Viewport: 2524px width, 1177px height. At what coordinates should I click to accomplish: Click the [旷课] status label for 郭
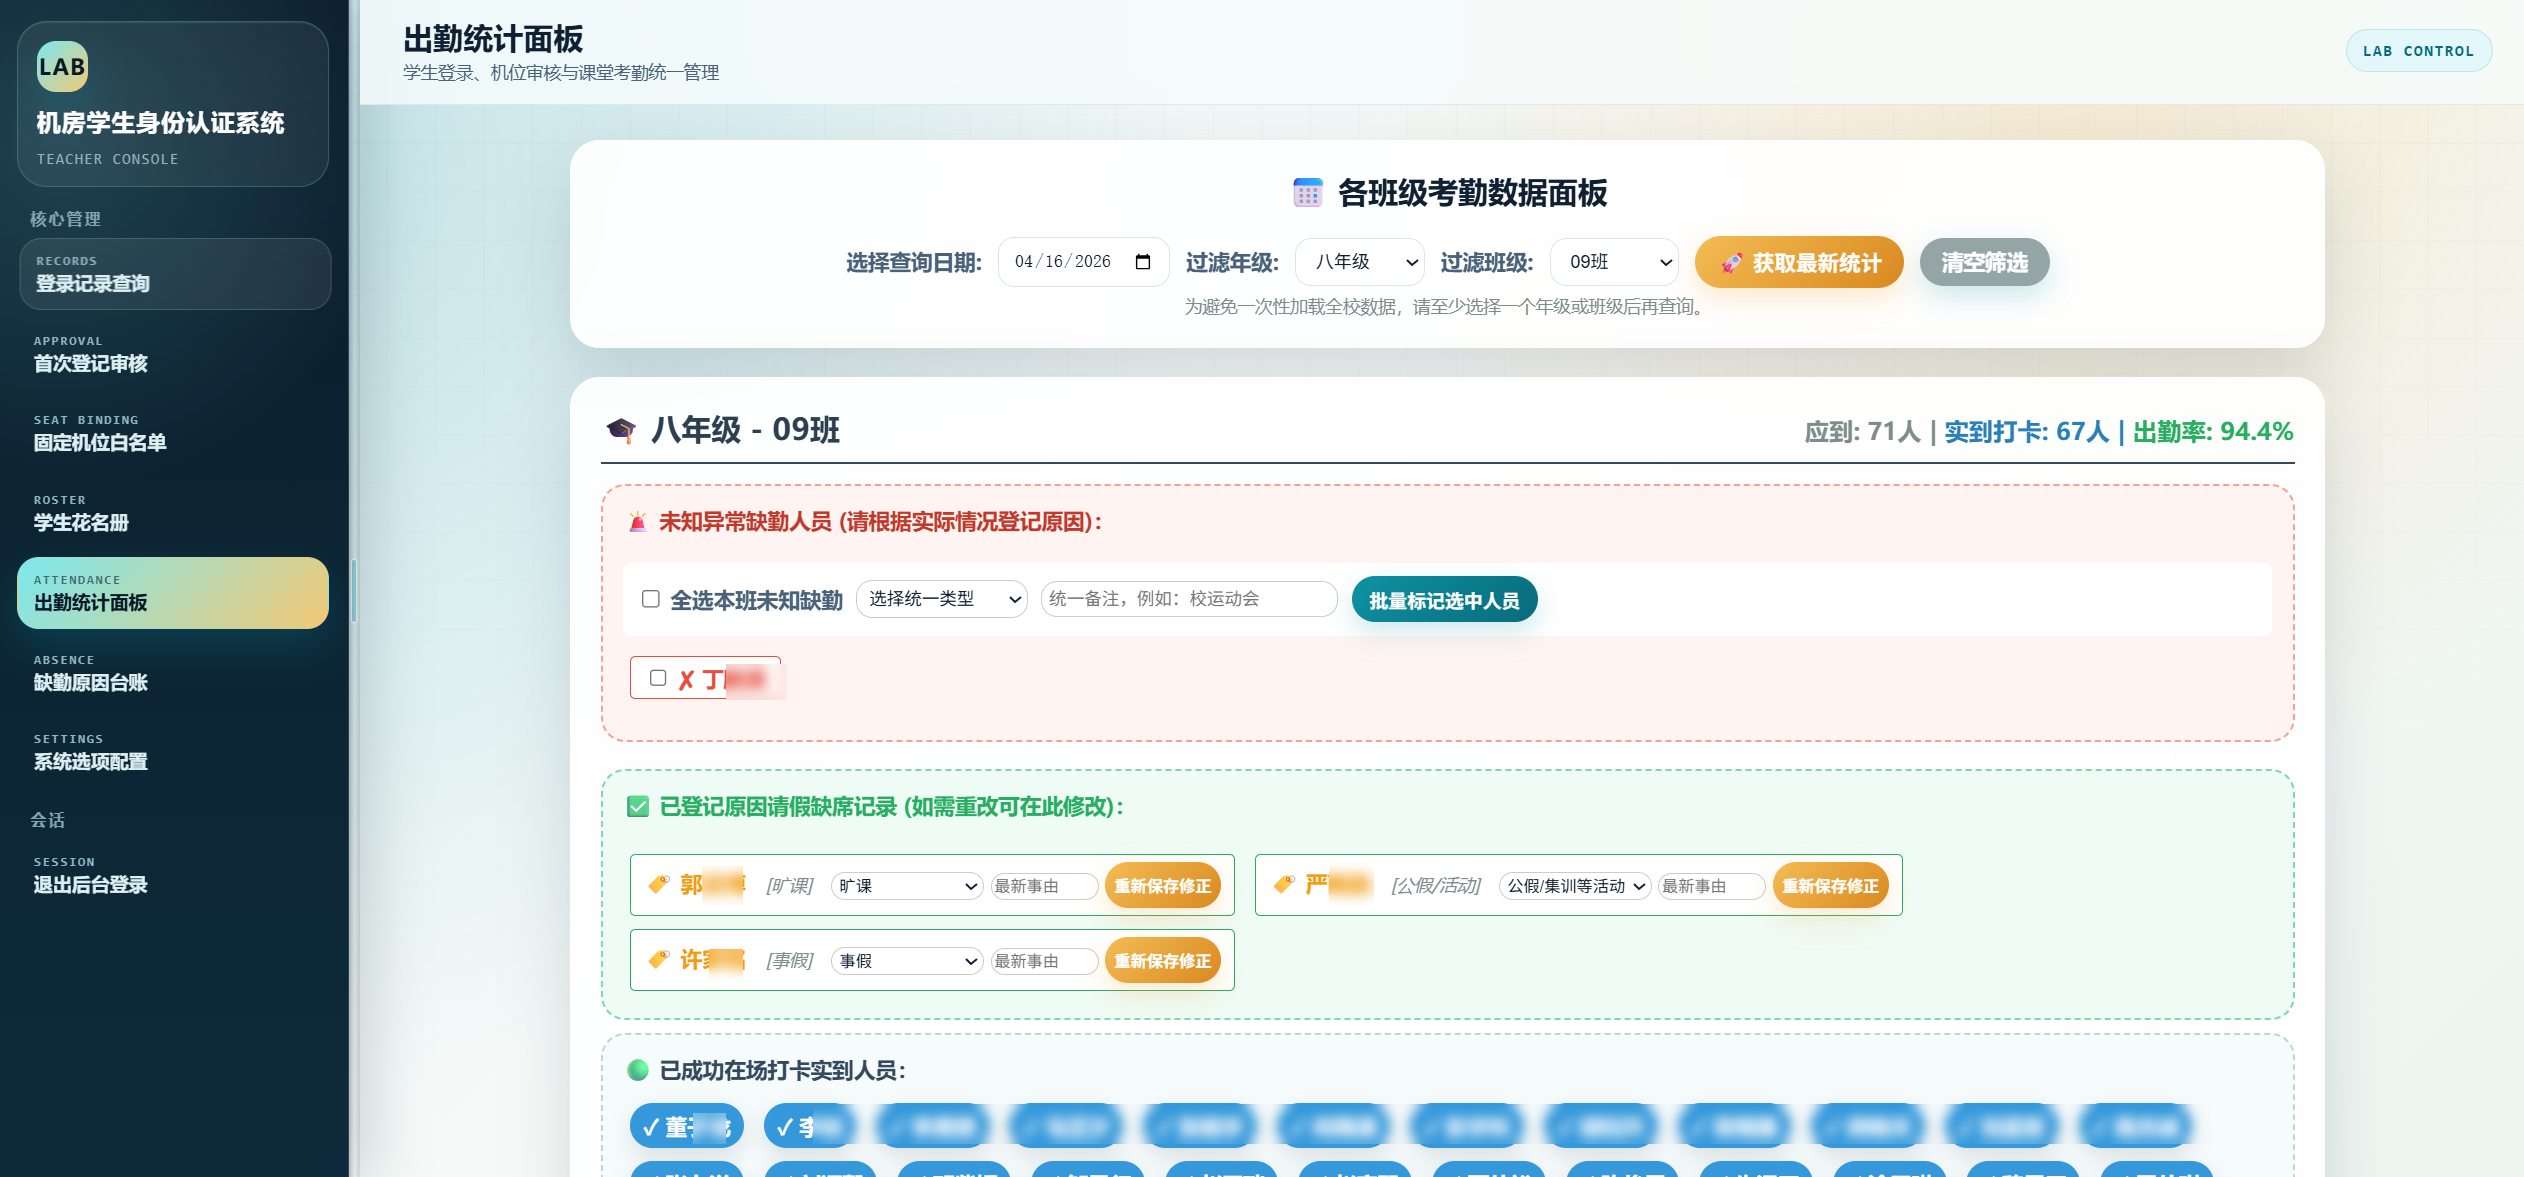790,886
